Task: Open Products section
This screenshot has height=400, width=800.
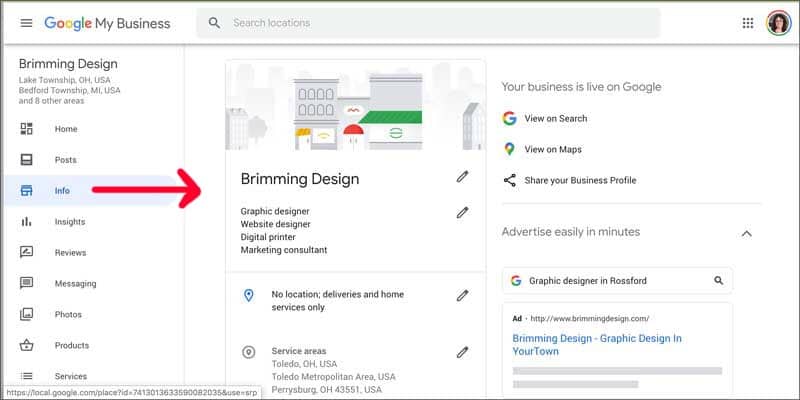Action: (x=72, y=345)
